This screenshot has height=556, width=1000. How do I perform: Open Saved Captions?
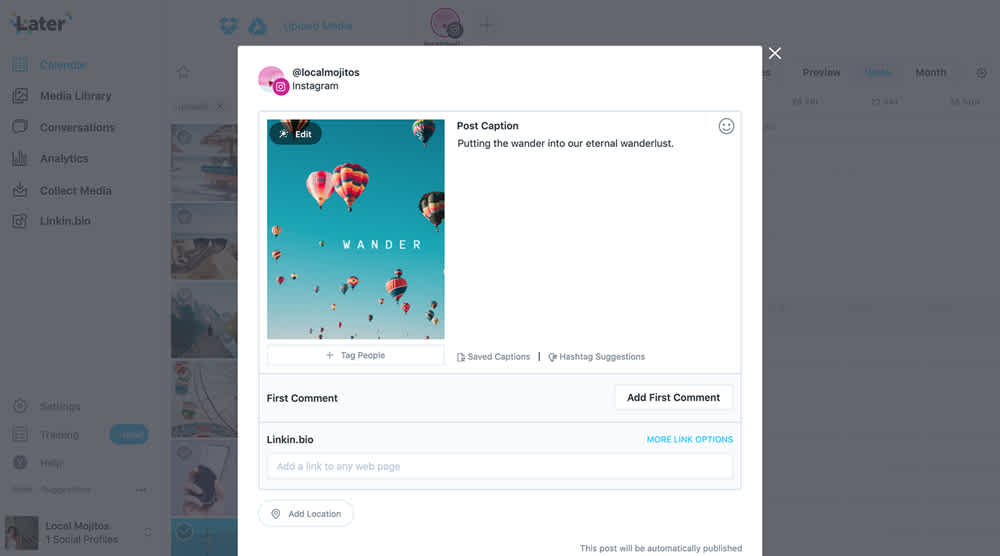click(x=493, y=356)
